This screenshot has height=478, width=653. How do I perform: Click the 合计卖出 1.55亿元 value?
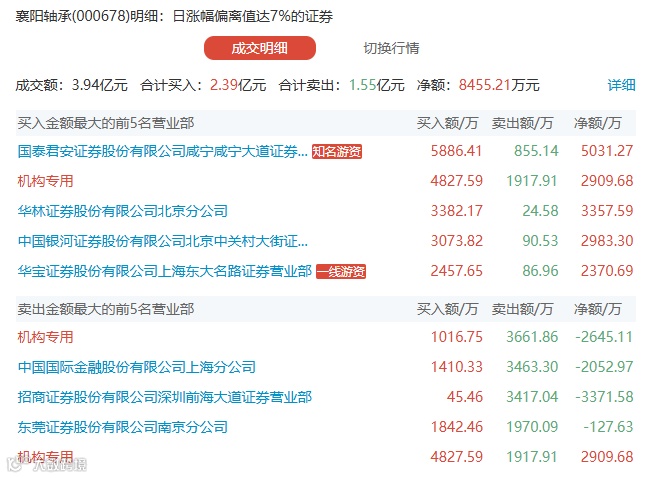pos(376,85)
